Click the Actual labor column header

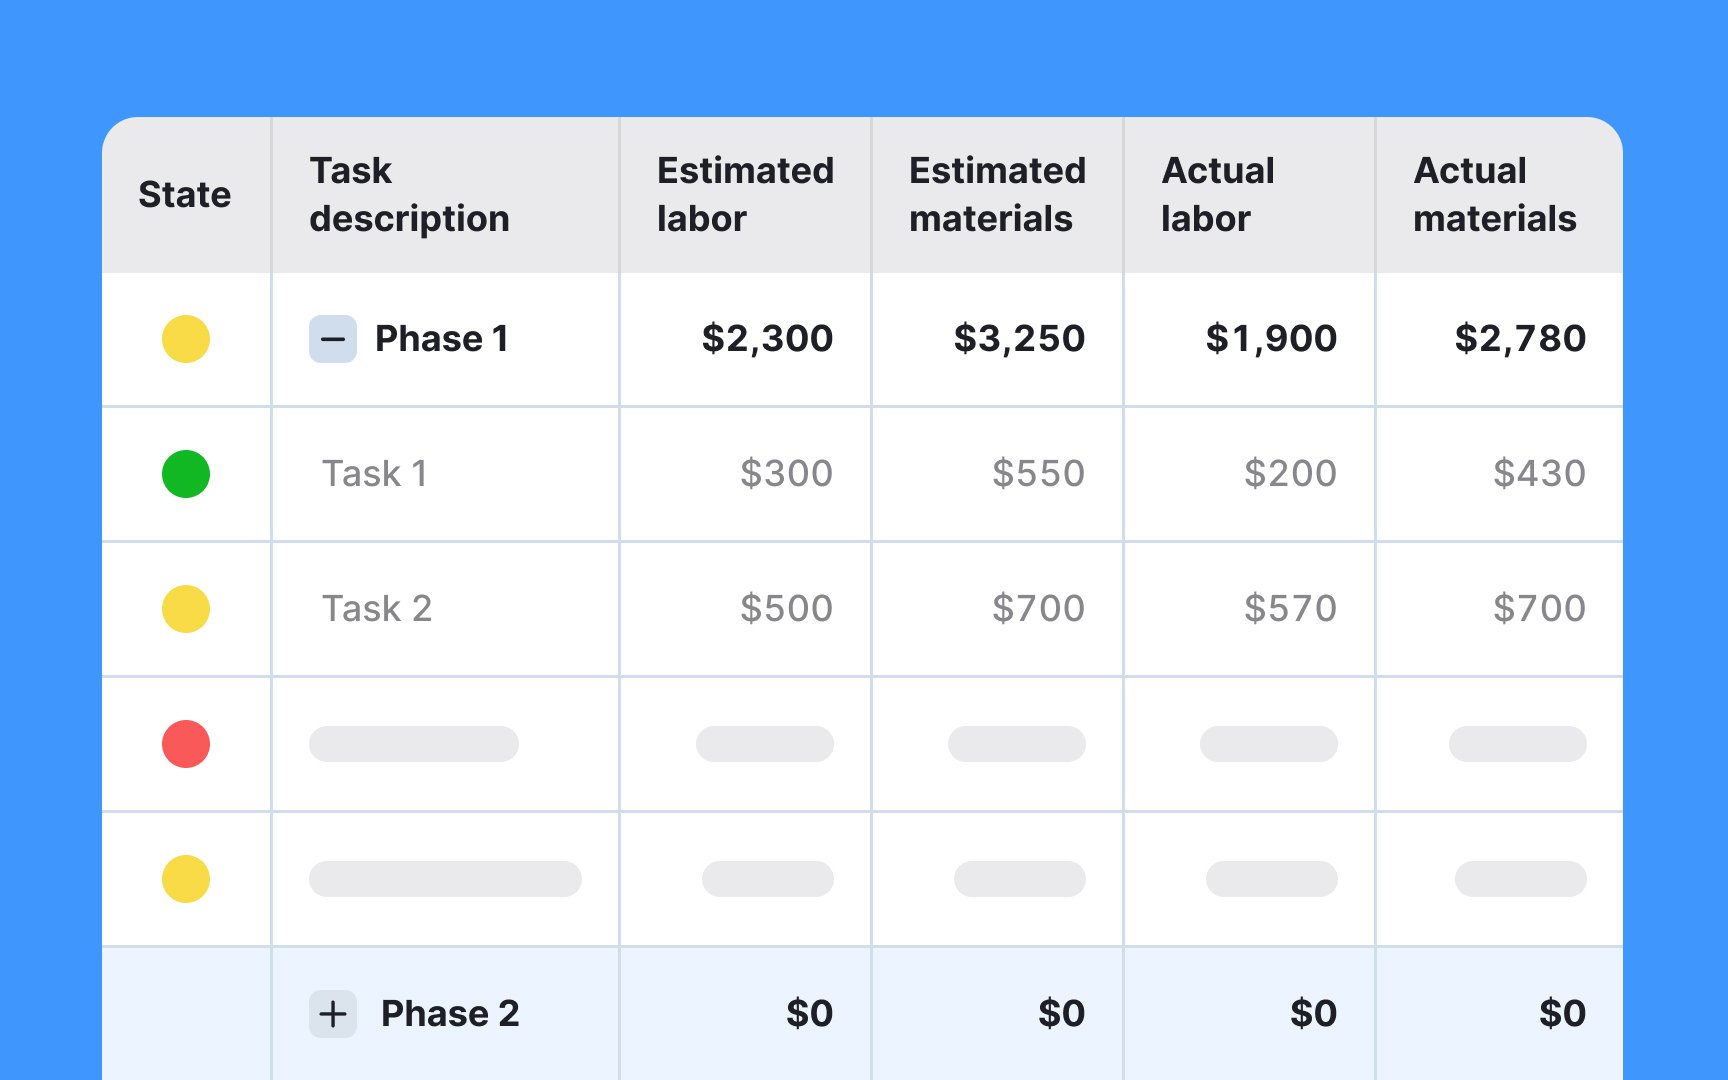tap(1218, 195)
